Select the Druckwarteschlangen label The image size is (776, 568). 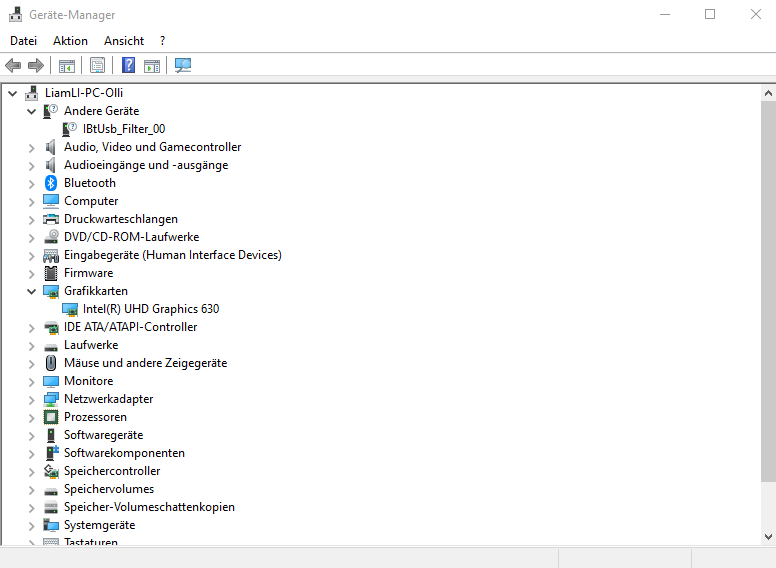pos(121,219)
